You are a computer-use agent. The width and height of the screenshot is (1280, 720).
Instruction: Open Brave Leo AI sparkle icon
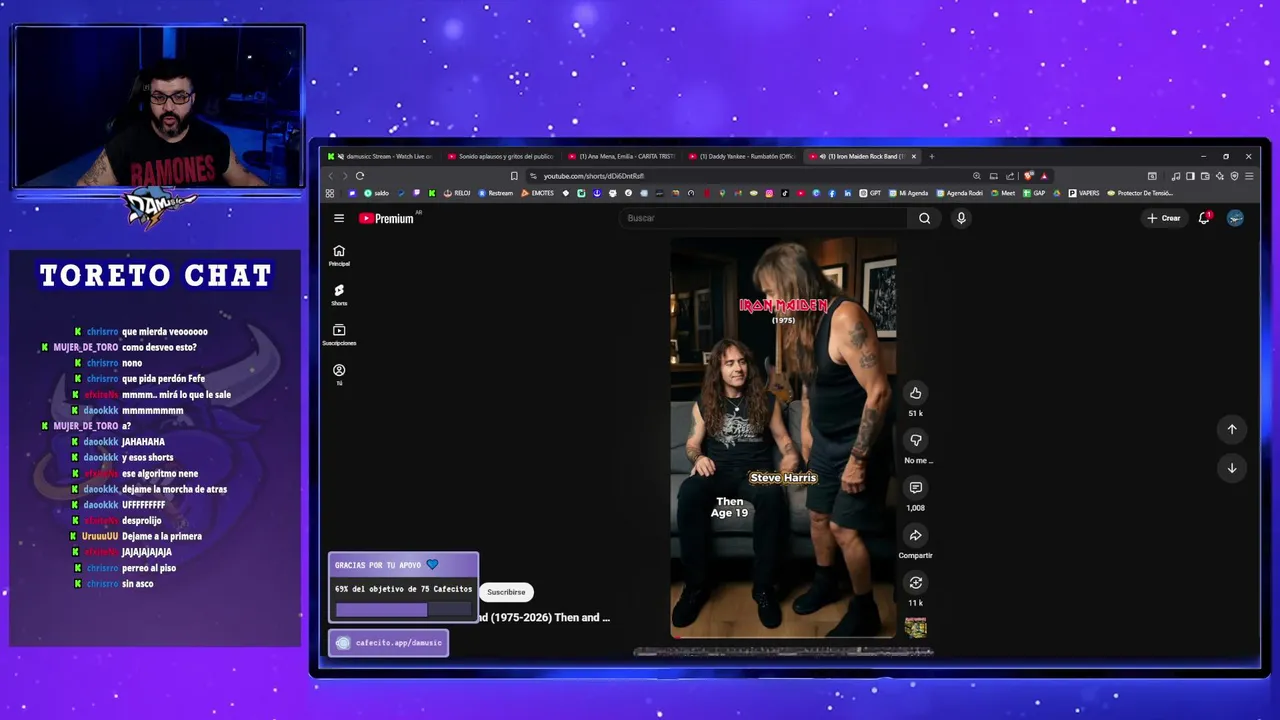click(1220, 176)
